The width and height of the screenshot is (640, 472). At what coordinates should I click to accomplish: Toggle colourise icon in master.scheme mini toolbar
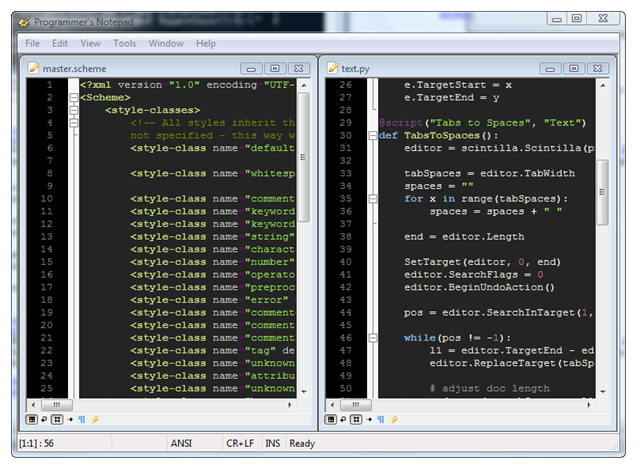tap(32, 419)
